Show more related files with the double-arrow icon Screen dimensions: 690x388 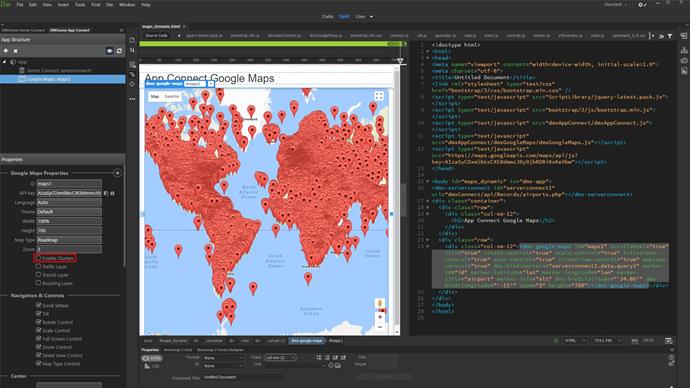(661, 36)
